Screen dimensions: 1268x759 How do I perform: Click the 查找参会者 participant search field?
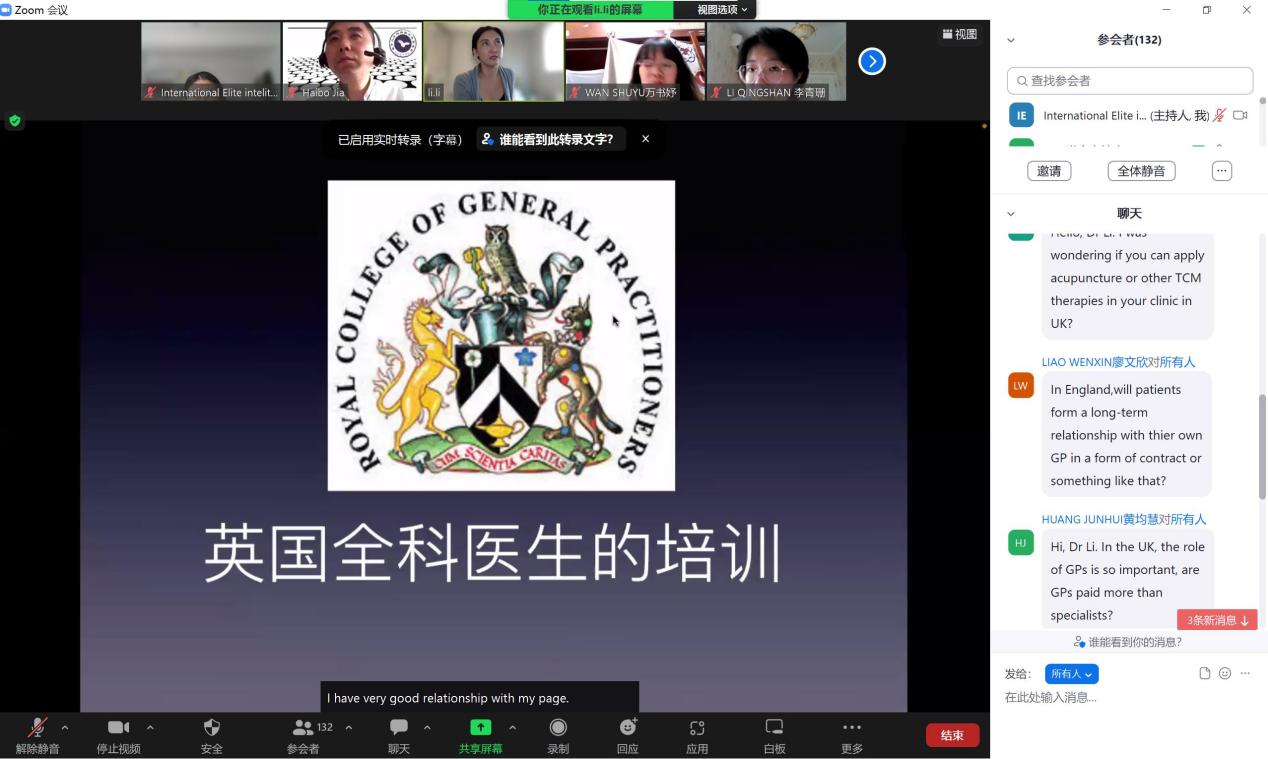click(1130, 80)
